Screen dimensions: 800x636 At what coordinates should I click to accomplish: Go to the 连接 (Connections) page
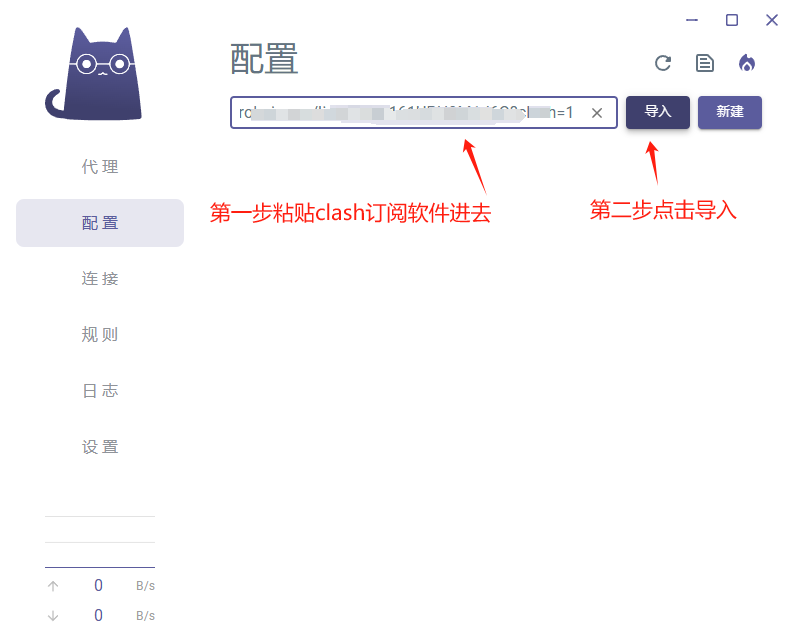(100, 279)
